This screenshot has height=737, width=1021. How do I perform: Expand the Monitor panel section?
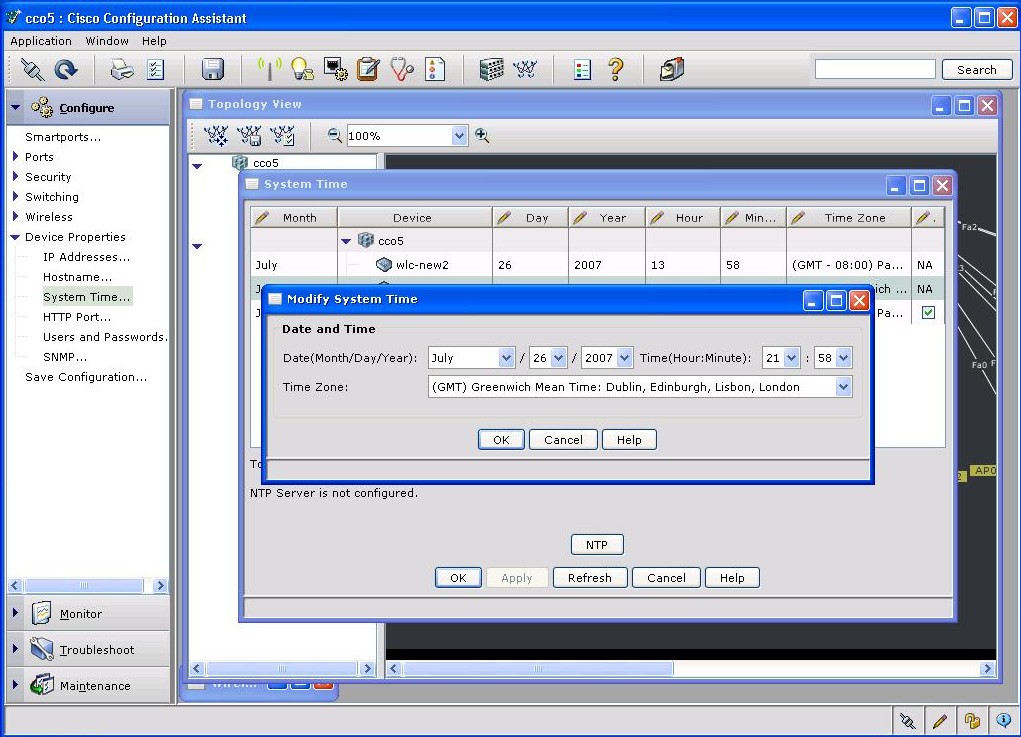[x=16, y=613]
